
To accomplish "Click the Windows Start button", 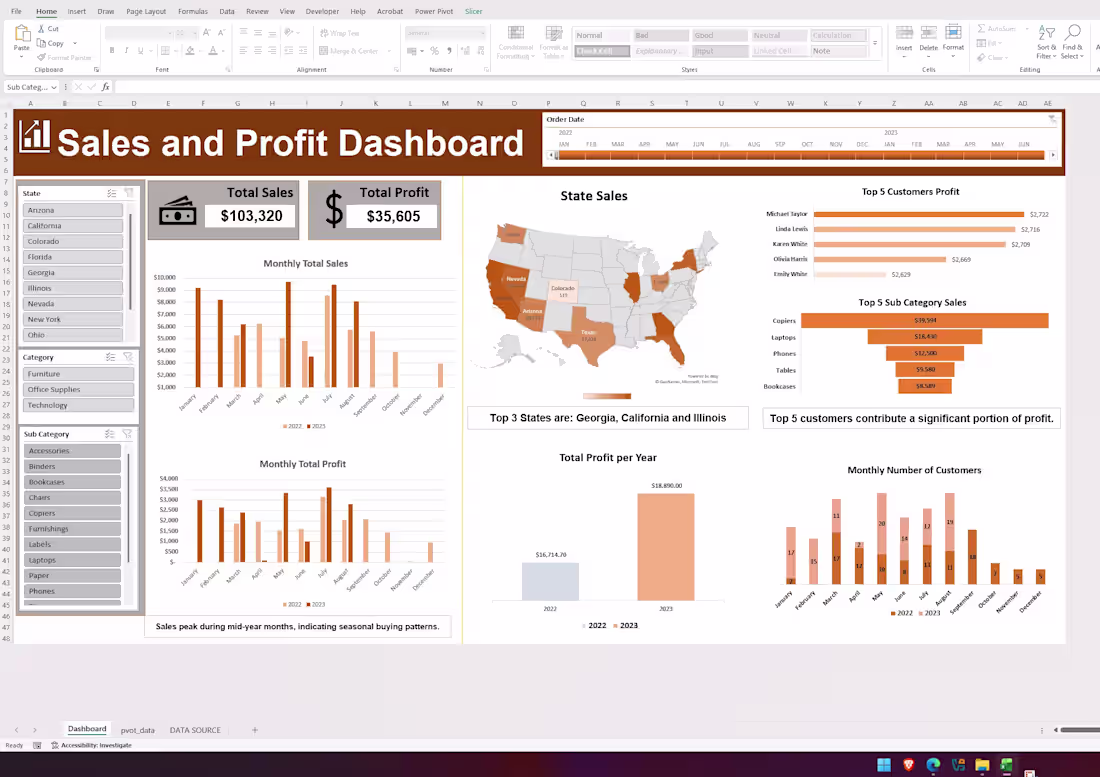I will [884, 765].
